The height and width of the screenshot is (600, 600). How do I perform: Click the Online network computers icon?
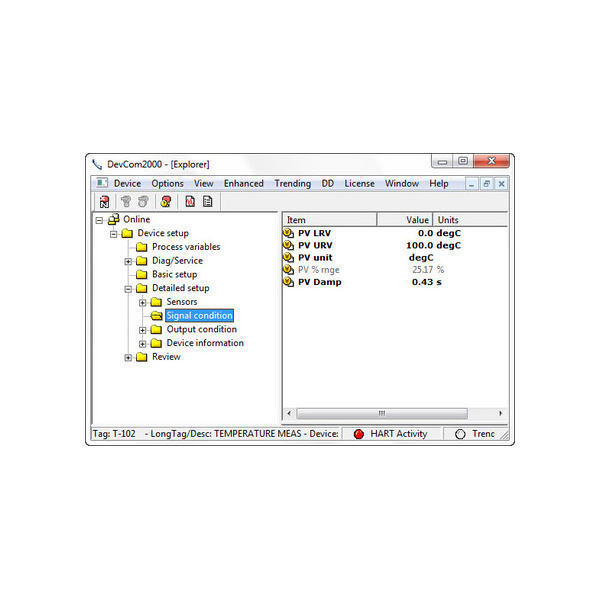pyautogui.click(x=114, y=219)
